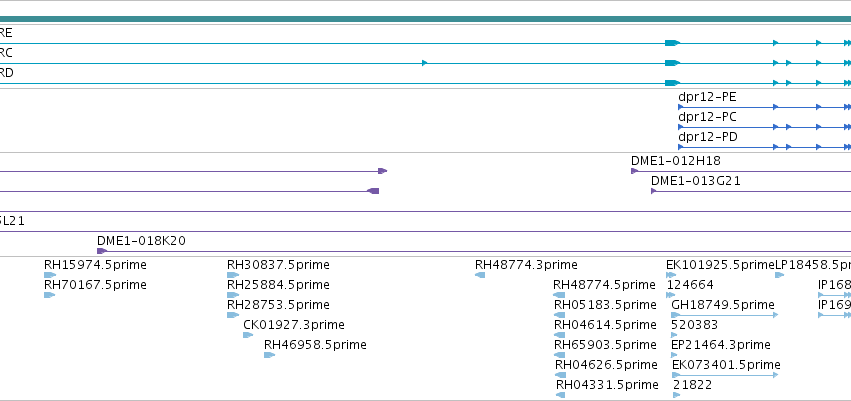The image size is (851, 401).
Task: Click the RH48774.3prime label
Action: (x=526, y=265)
